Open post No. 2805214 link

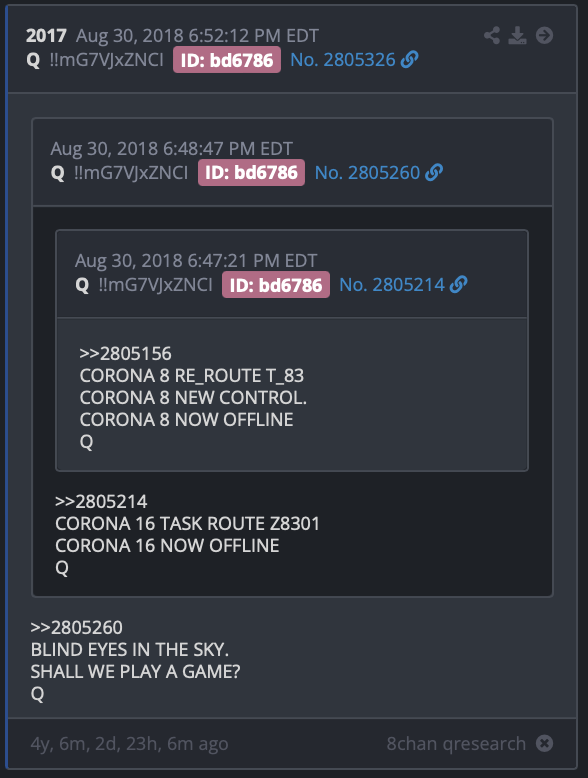392,285
